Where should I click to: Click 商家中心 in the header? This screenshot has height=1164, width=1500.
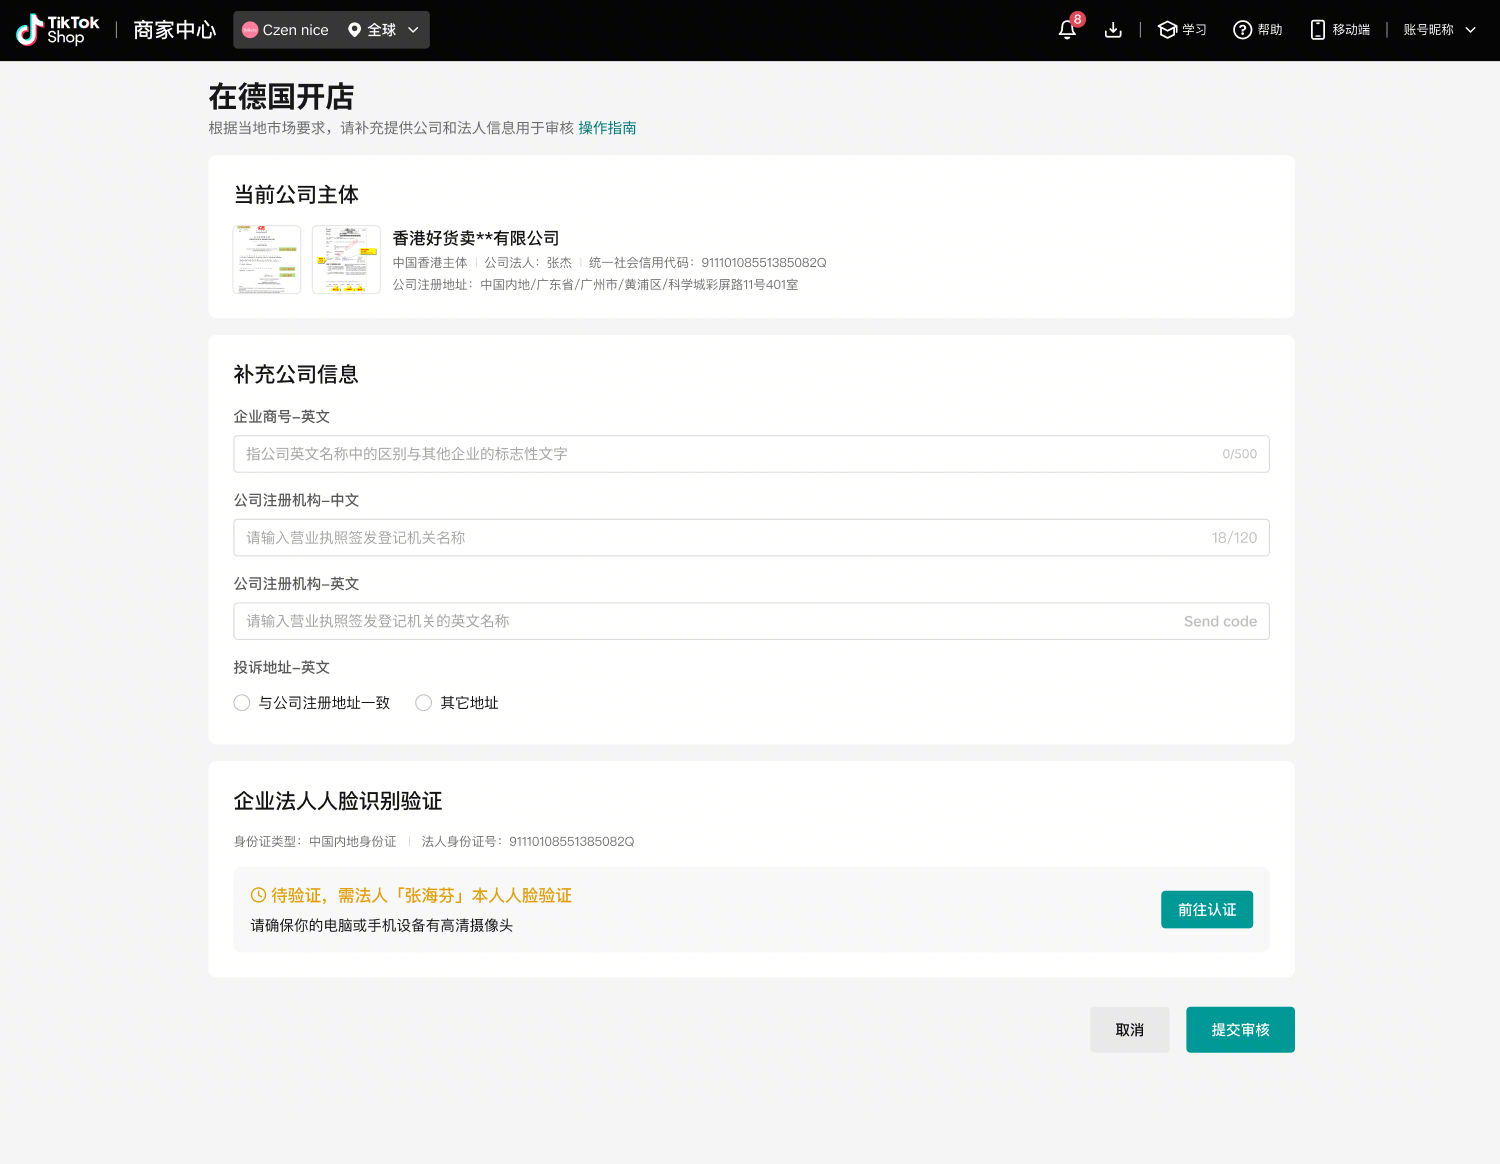(175, 30)
